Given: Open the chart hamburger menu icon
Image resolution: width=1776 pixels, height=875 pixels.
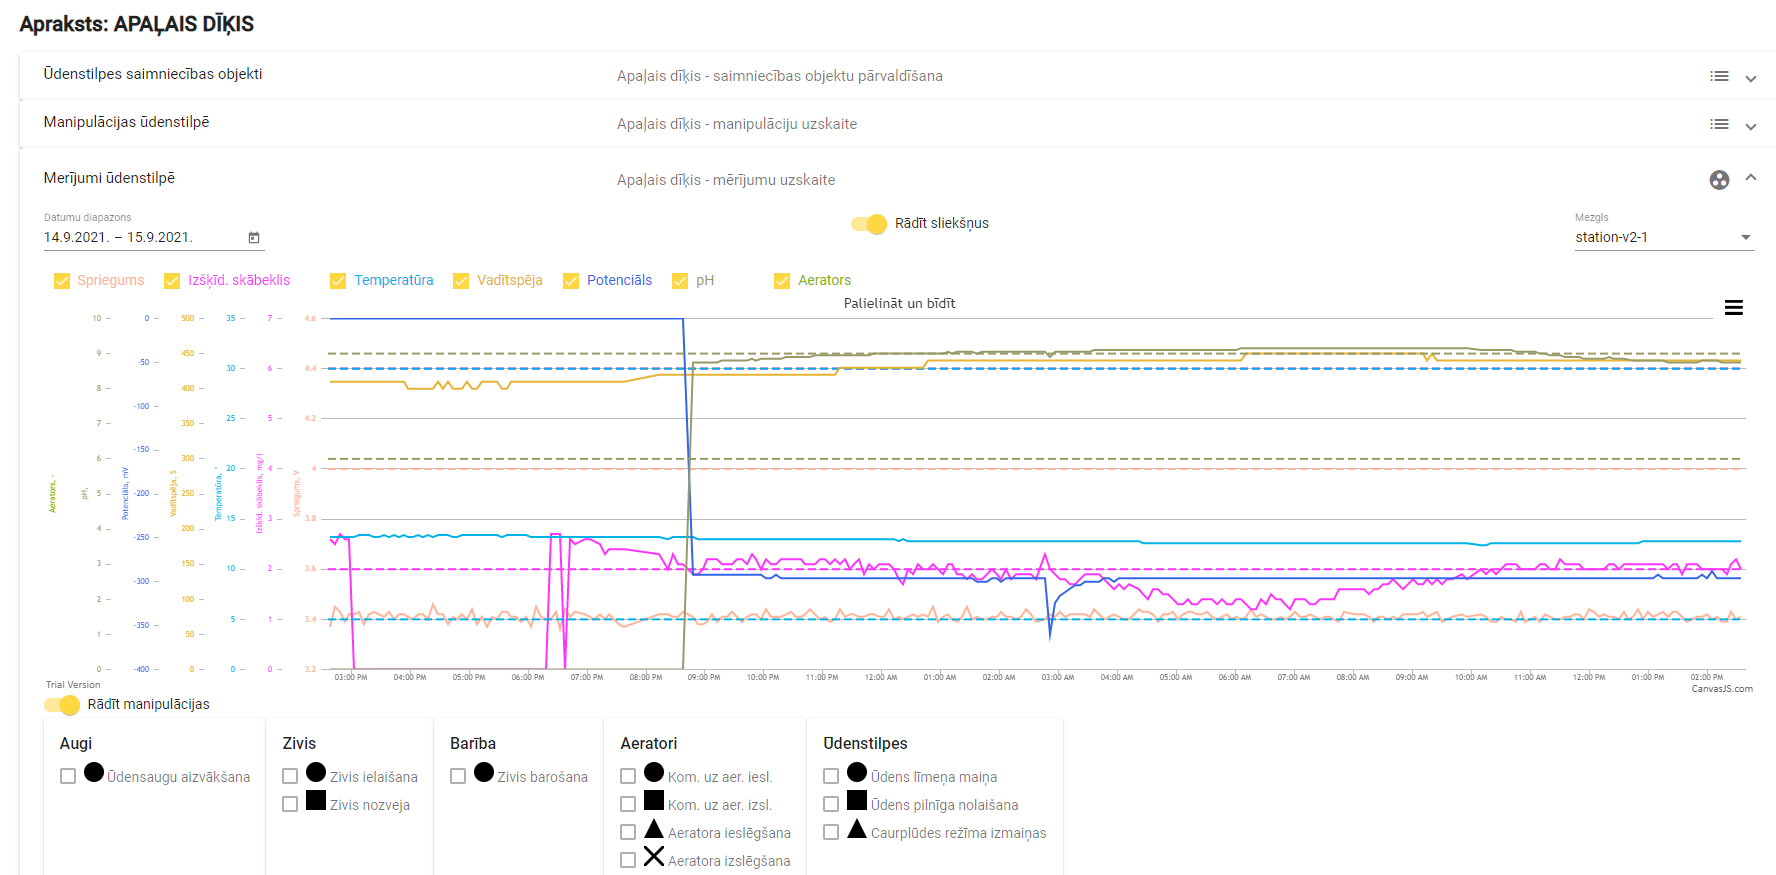Looking at the screenshot, I should (x=1733, y=308).
